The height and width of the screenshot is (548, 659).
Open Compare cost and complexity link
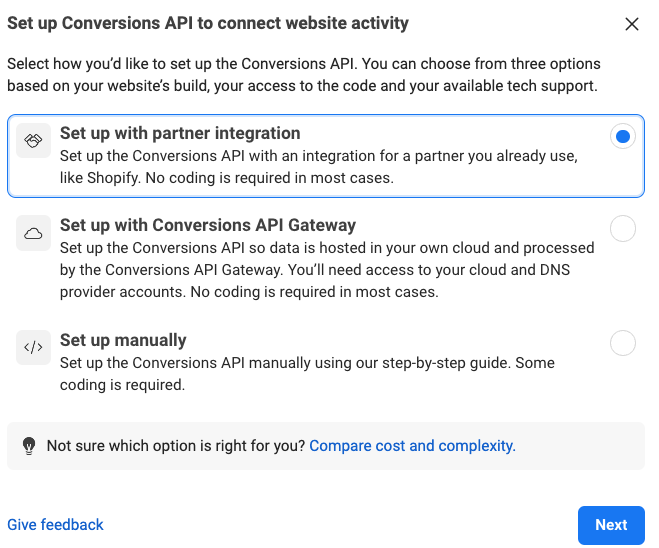tap(412, 446)
